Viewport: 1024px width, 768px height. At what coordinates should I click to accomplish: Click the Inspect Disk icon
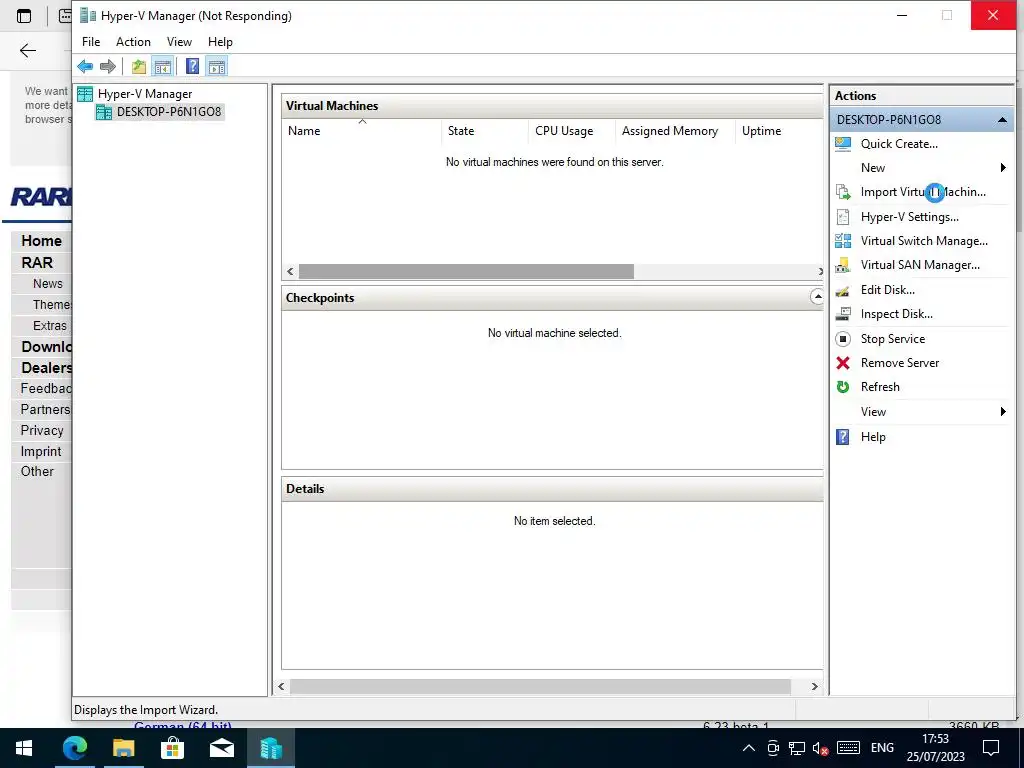[x=843, y=314]
